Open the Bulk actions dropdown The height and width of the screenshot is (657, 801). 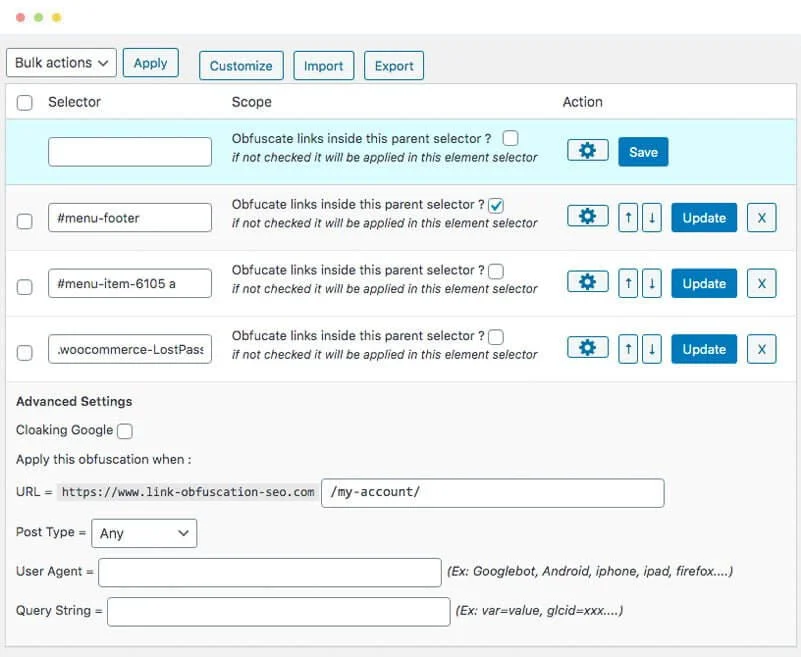coord(61,63)
